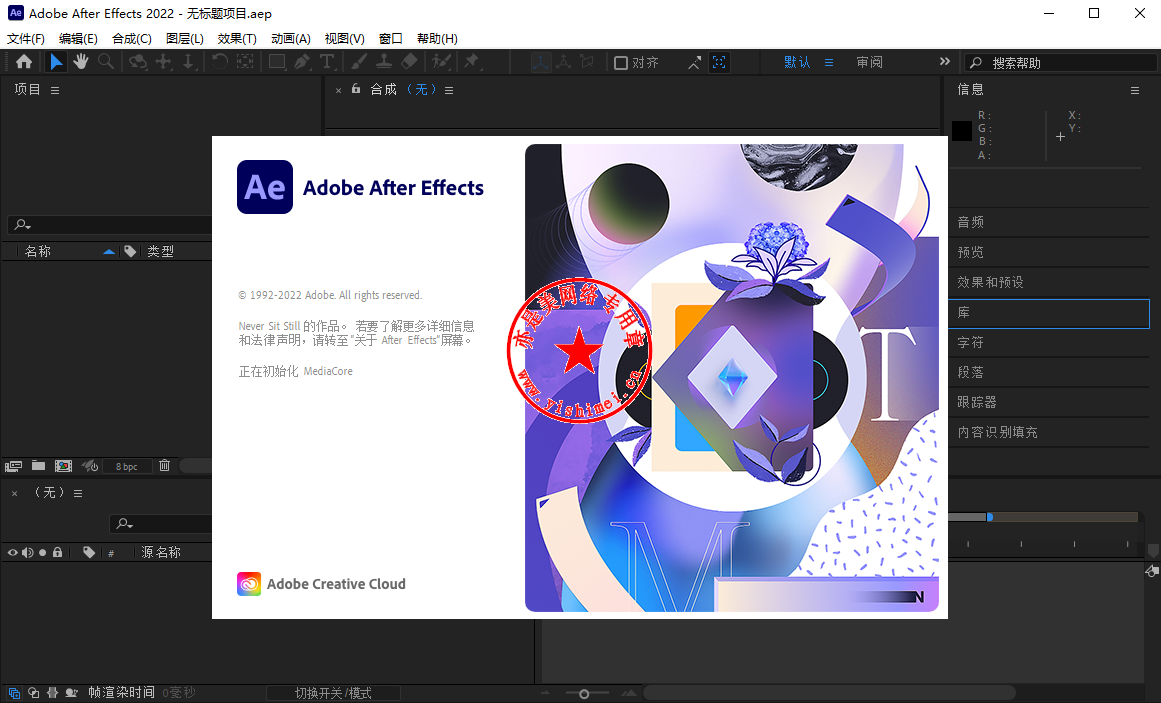Select the Clone Stamp tool
This screenshot has width=1161, height=703.
click(384, 62)
